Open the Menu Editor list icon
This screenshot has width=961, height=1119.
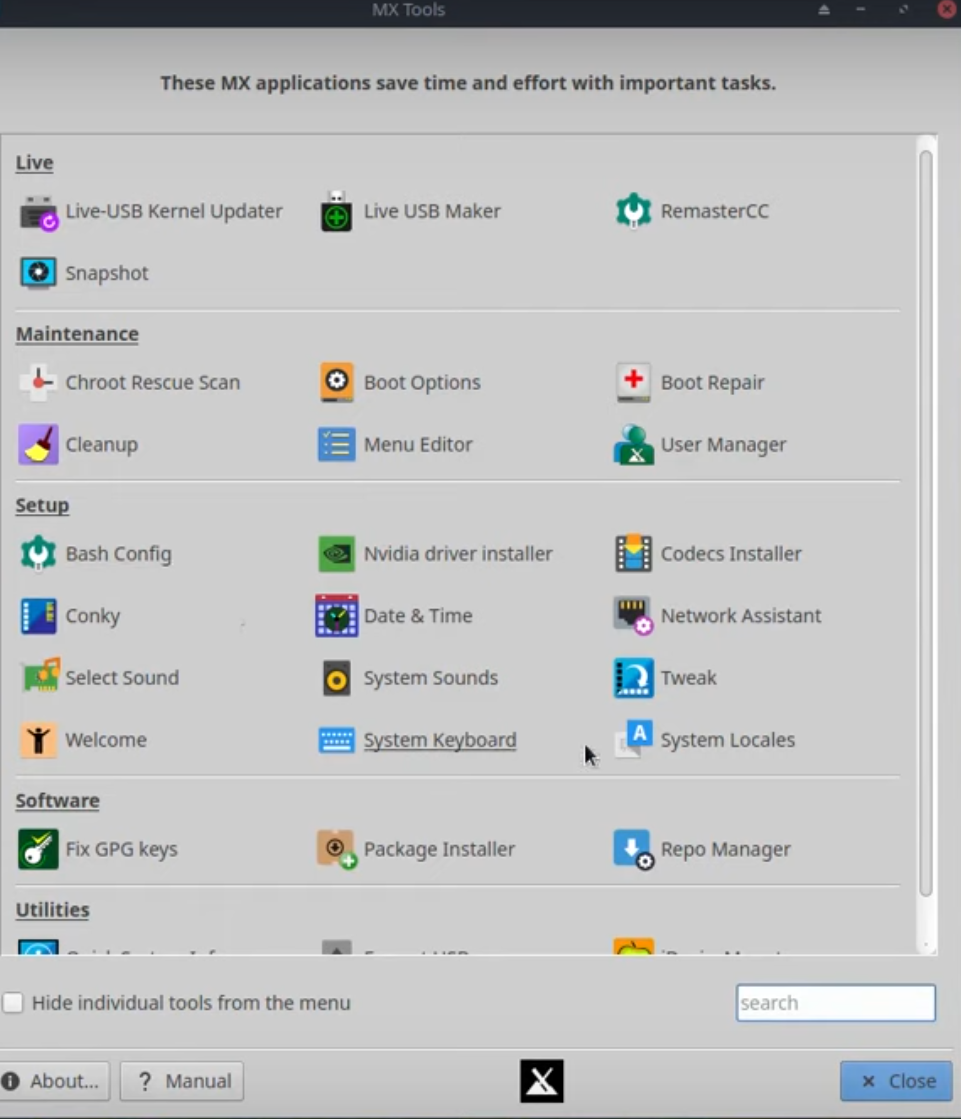point(336,445)
